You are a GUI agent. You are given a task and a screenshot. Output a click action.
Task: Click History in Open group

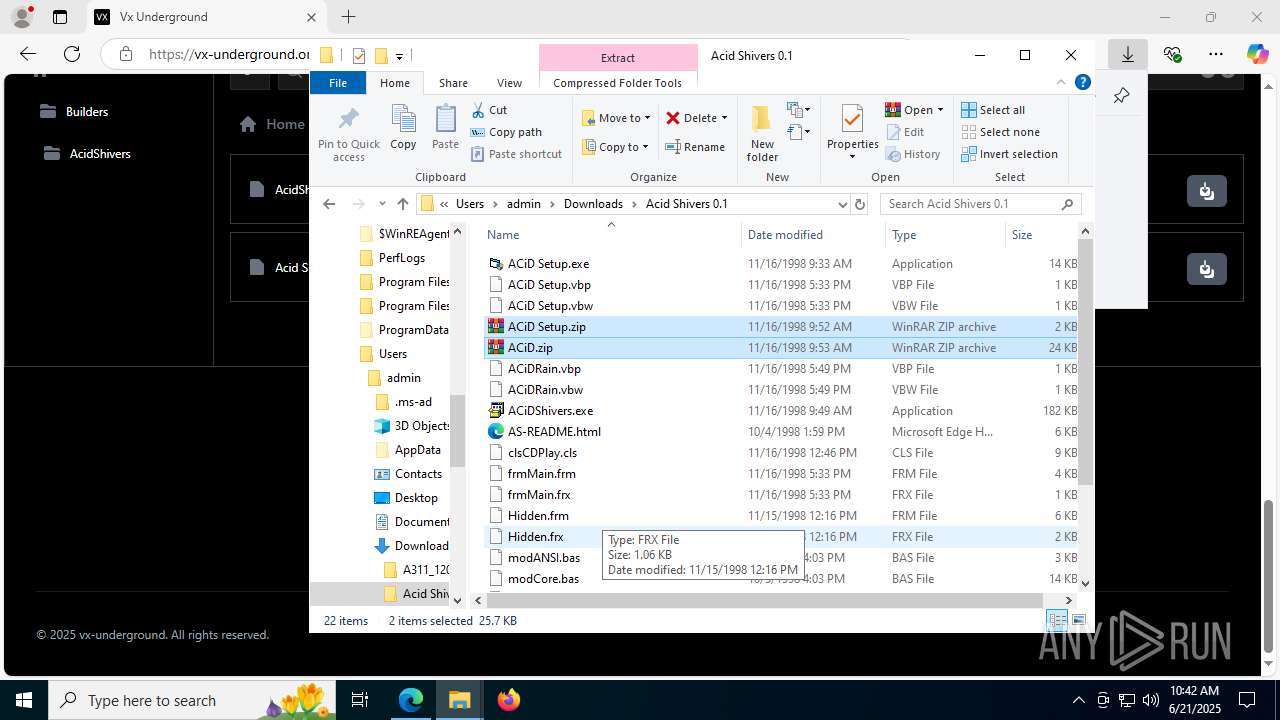click(x=913, y=154)
